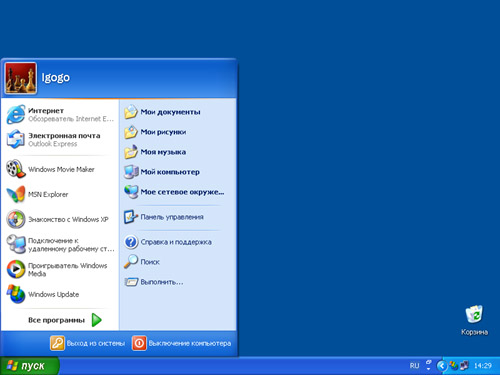Open the RU language indicator
The image size is (500, 375).
click(414, 366)
